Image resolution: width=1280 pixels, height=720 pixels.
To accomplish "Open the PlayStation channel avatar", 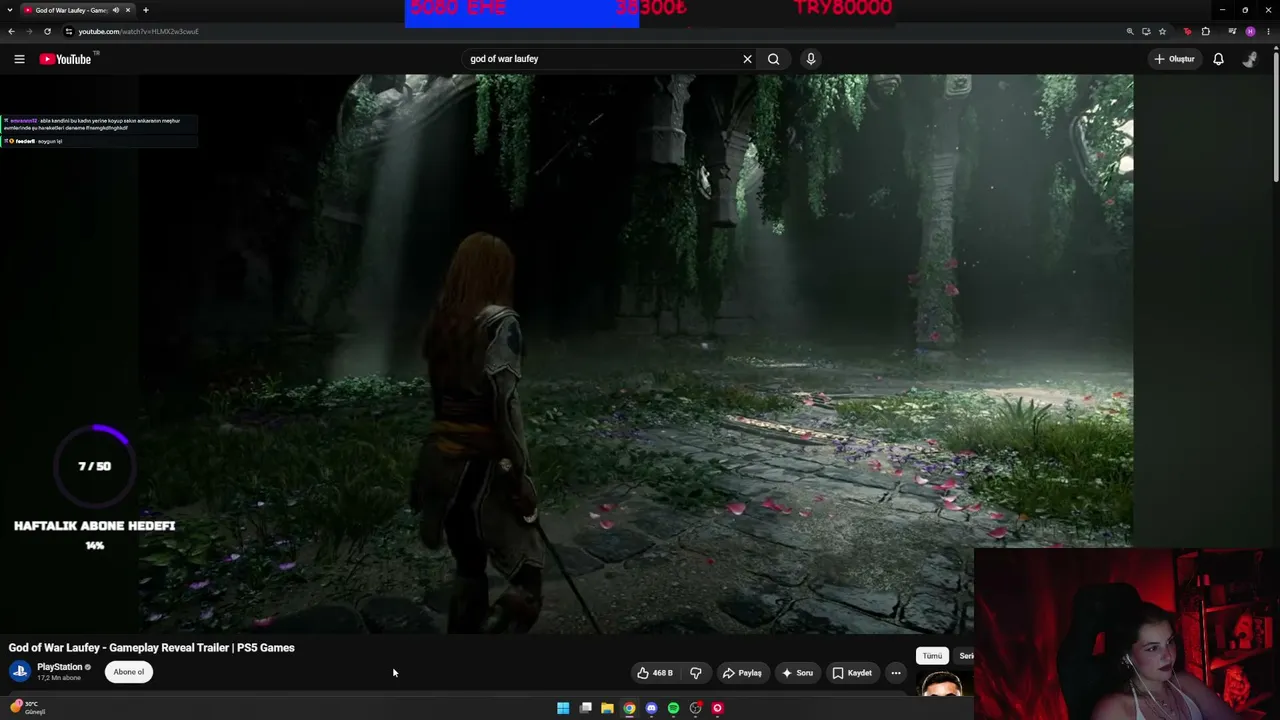I will [20, 671].
